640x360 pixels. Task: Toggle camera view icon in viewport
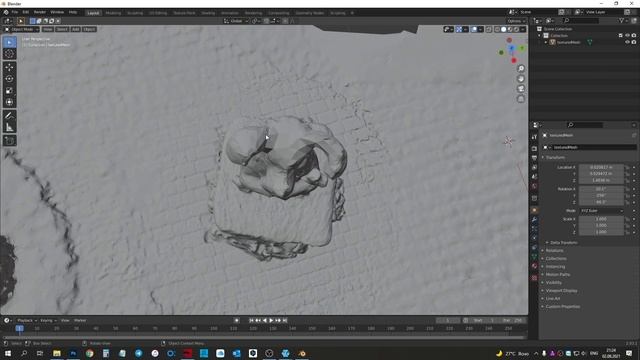click(521, 89)
